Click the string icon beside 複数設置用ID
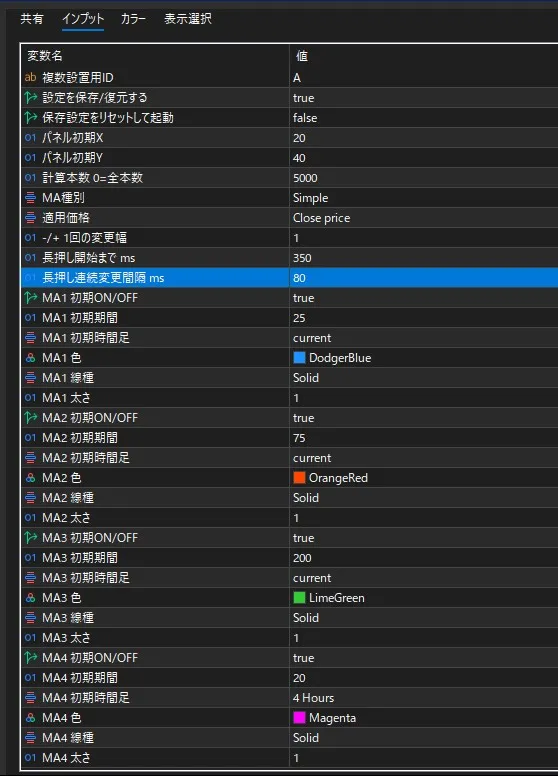This screenshot has height=776, width=558. click(x=30, y=78)
